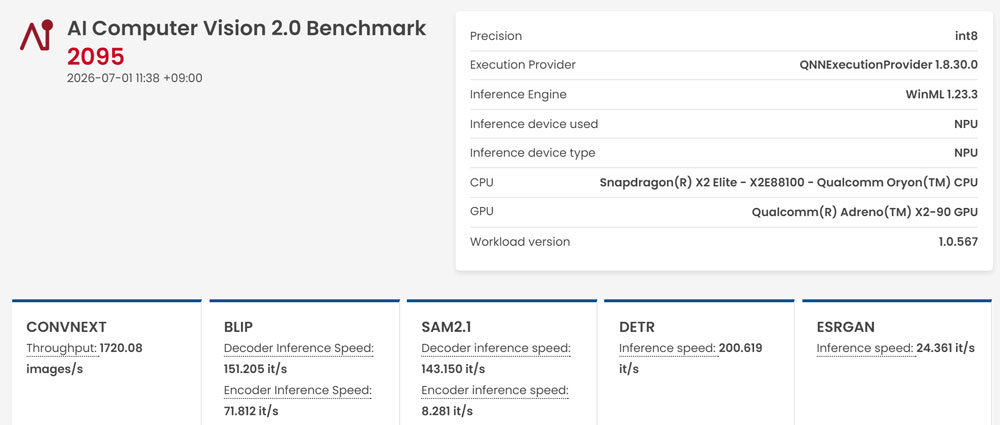Select the AI Computer Vision 2.0 Benchmark title
Viewport: 1000px width, 425px height.
click(x=246, y=29)
